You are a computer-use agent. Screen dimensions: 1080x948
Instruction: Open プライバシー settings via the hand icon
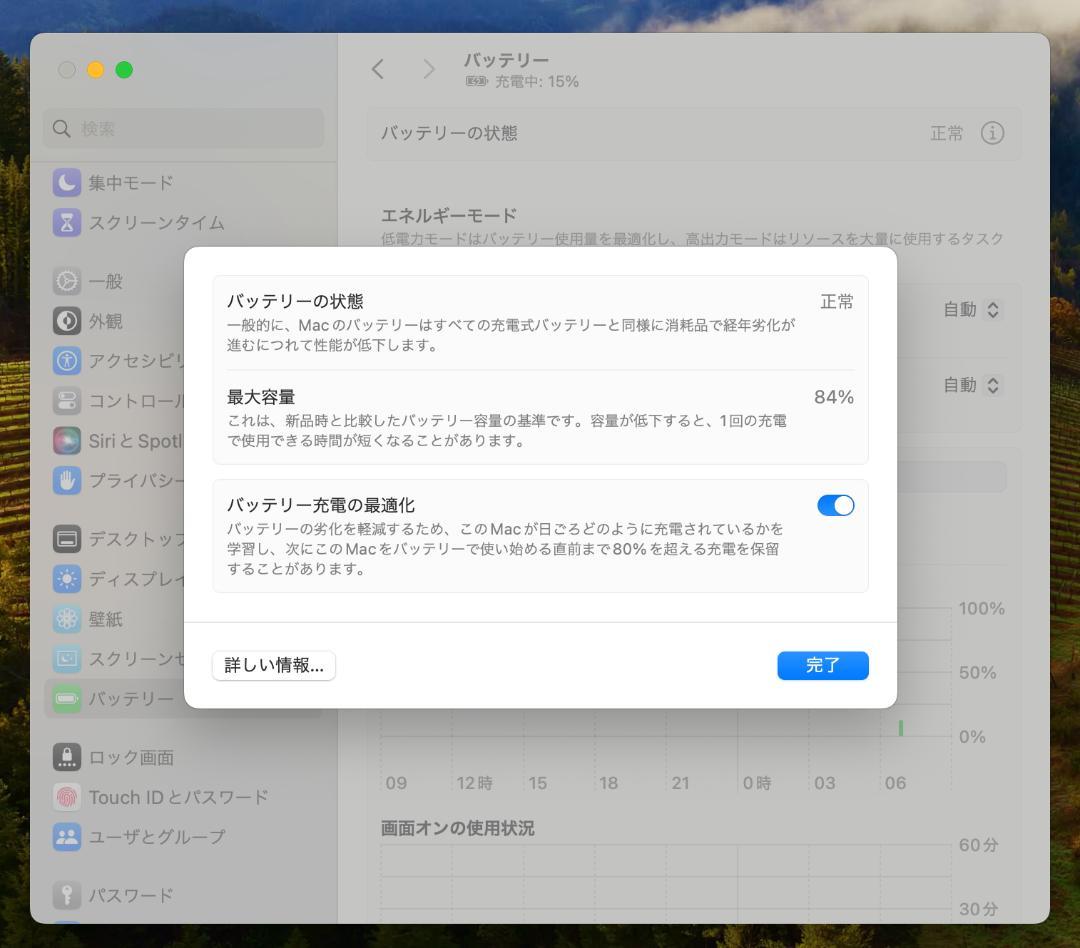(x=66, y=481)
